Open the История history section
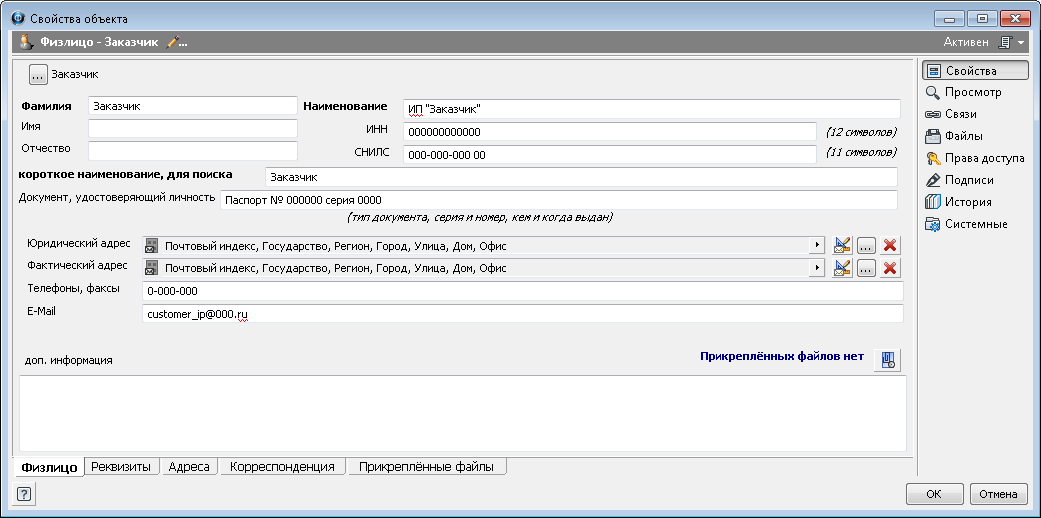1041x518 pixels. coord(958,202)
